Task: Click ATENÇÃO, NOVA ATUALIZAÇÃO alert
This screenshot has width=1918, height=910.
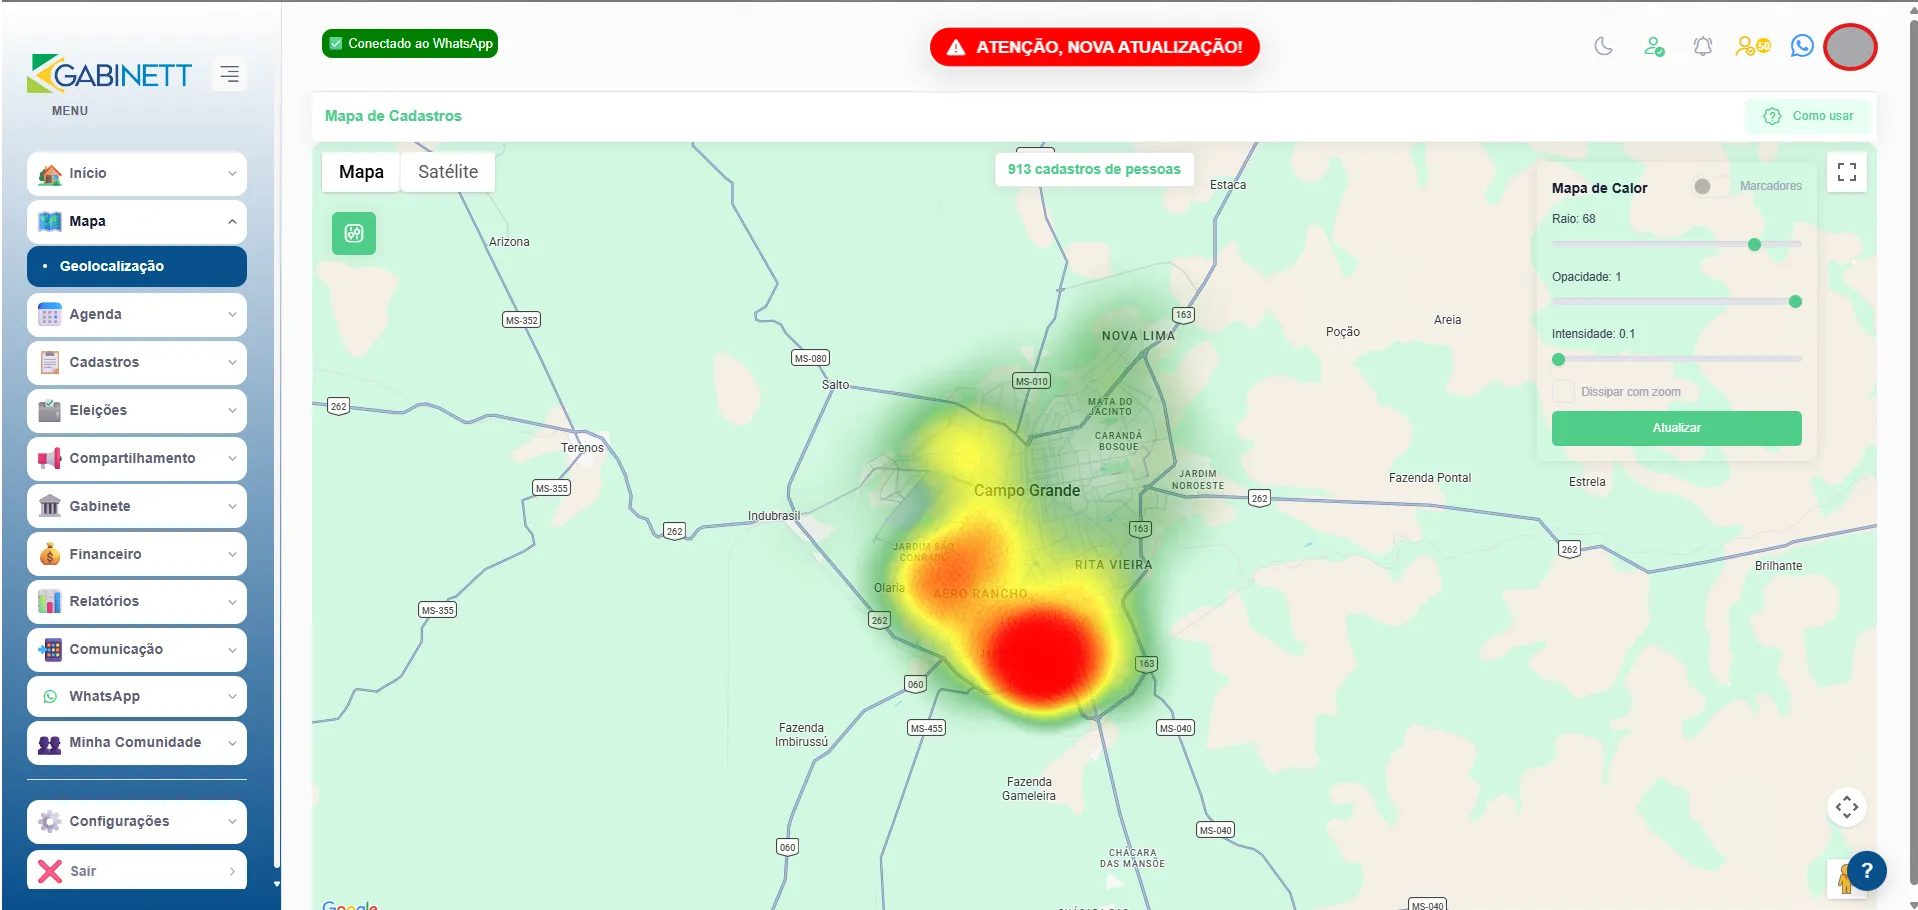Action: point(1095,47)
